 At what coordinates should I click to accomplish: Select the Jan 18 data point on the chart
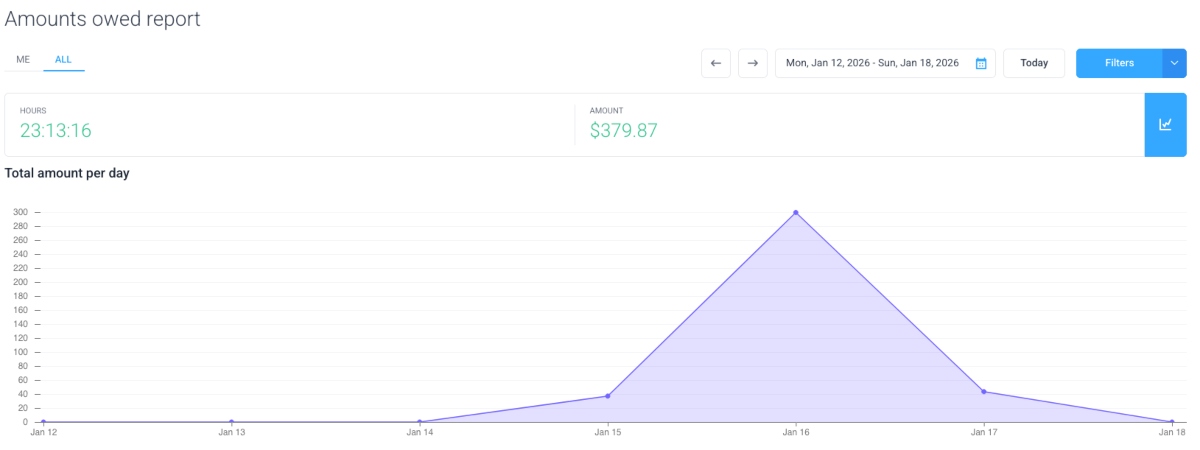pyautogui.click(x=1172, y=422)
